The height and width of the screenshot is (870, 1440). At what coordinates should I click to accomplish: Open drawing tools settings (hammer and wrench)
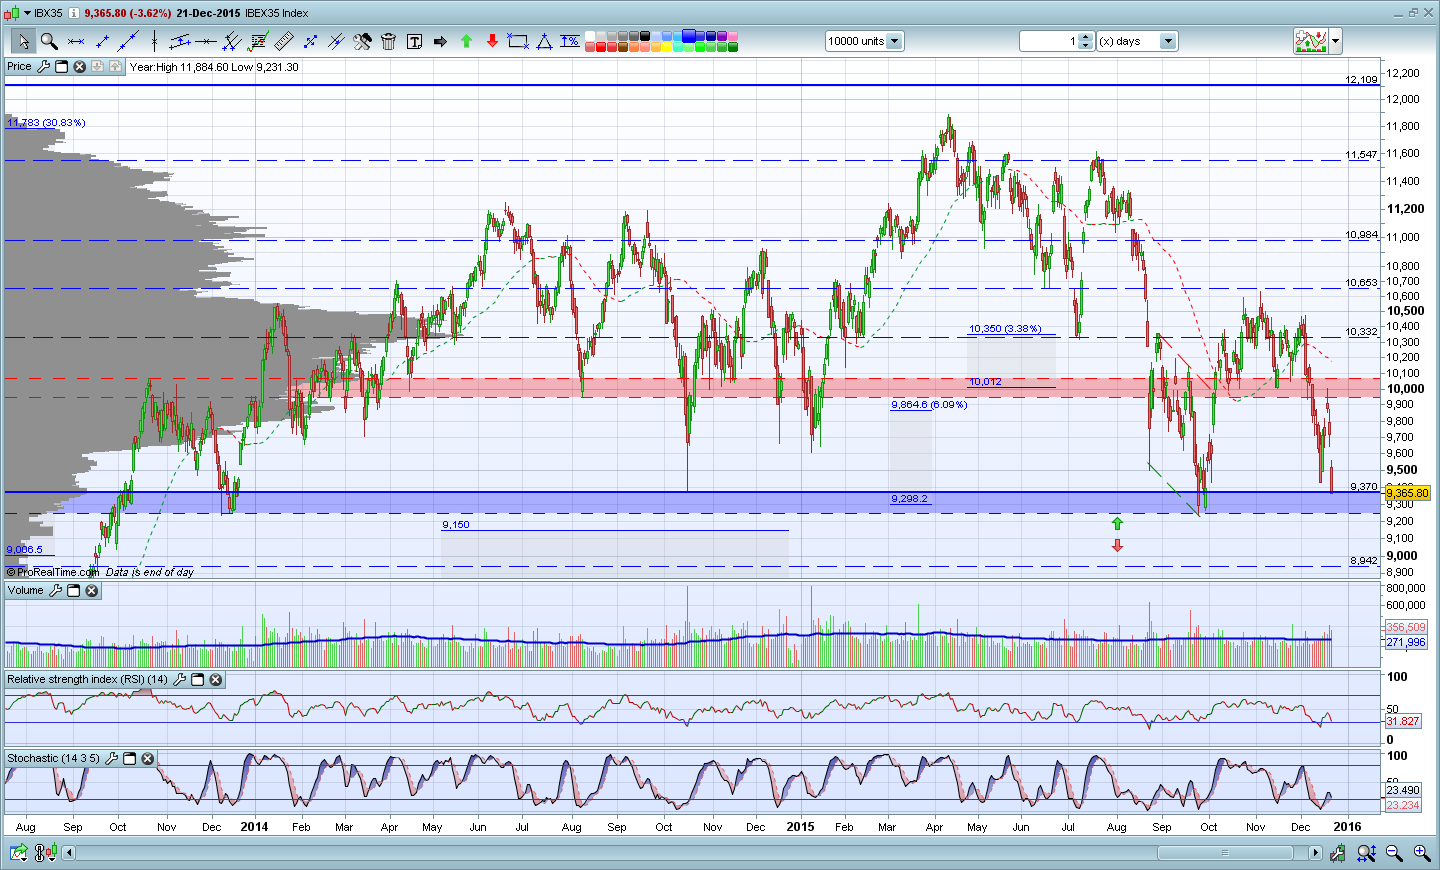(x=362, y=41)
